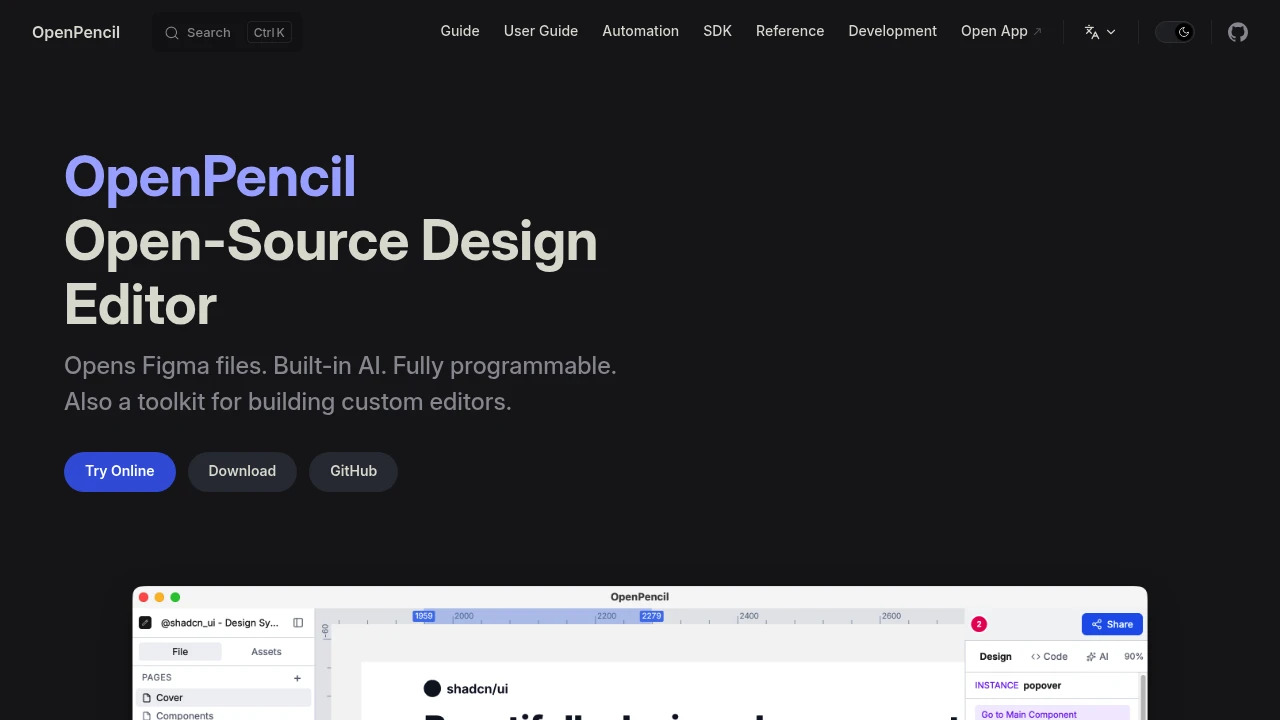The width and height of the screenshot is (1280, 720).
Task: Click the right panel vertical scrollbar
Action: [1143, 696]
